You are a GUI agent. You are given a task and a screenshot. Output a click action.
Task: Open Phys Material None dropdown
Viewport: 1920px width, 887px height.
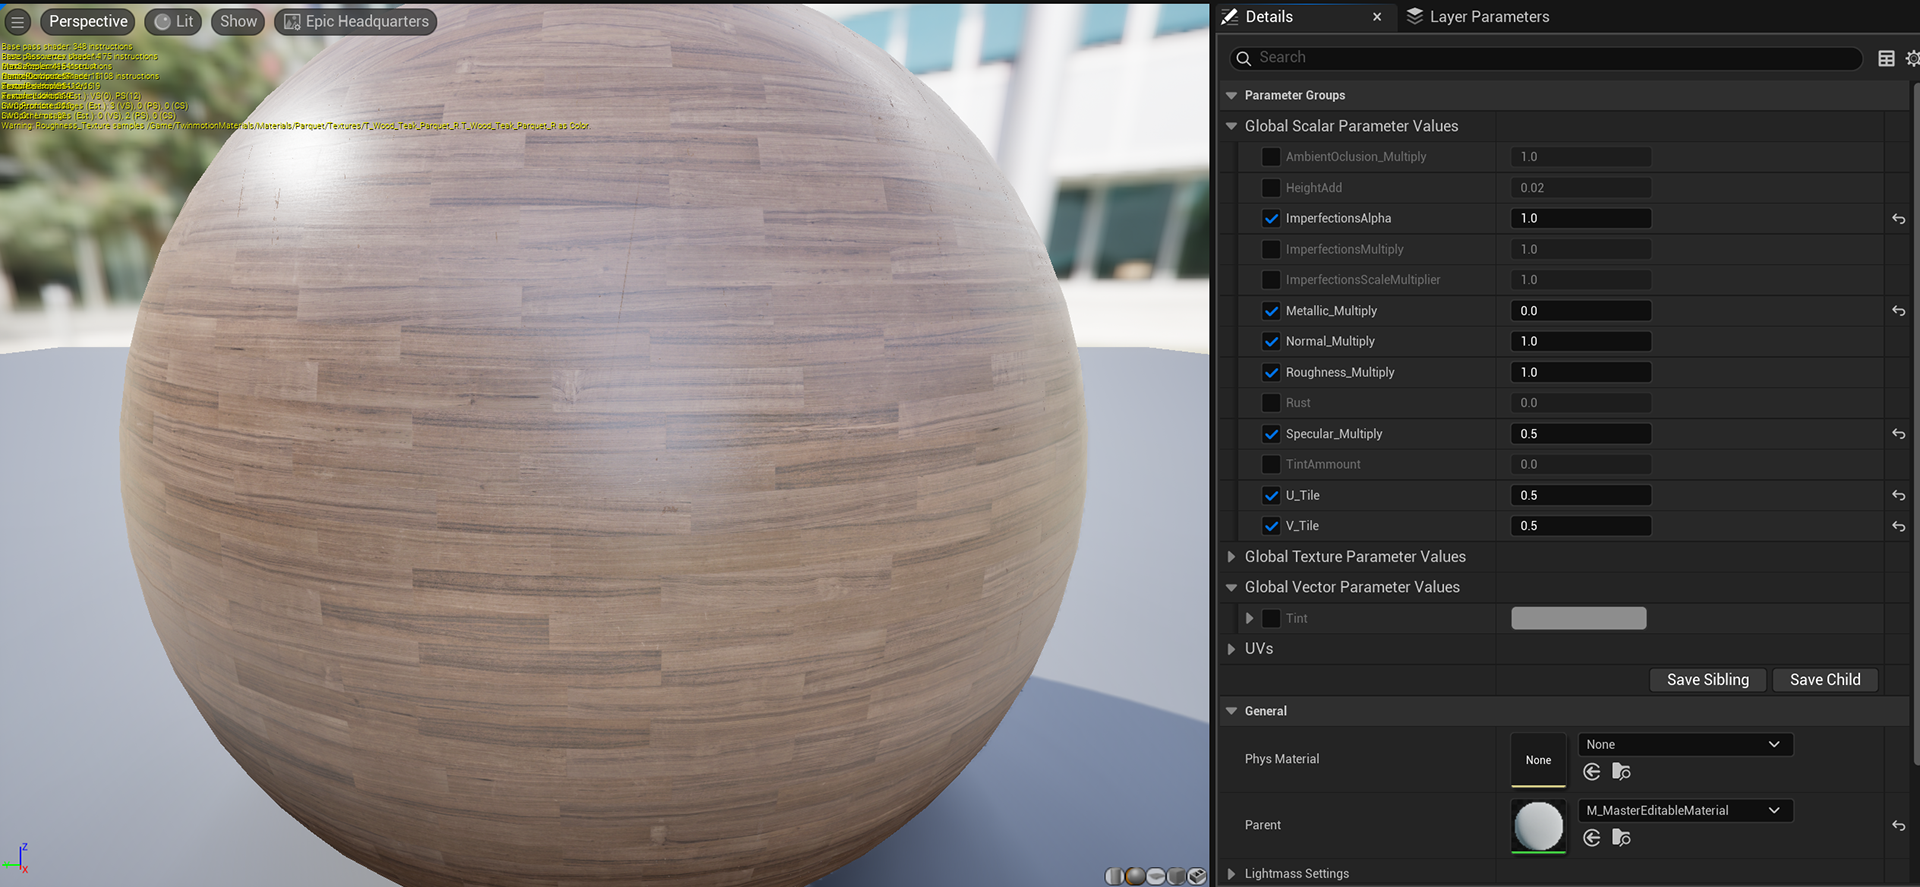point(1685,744)
